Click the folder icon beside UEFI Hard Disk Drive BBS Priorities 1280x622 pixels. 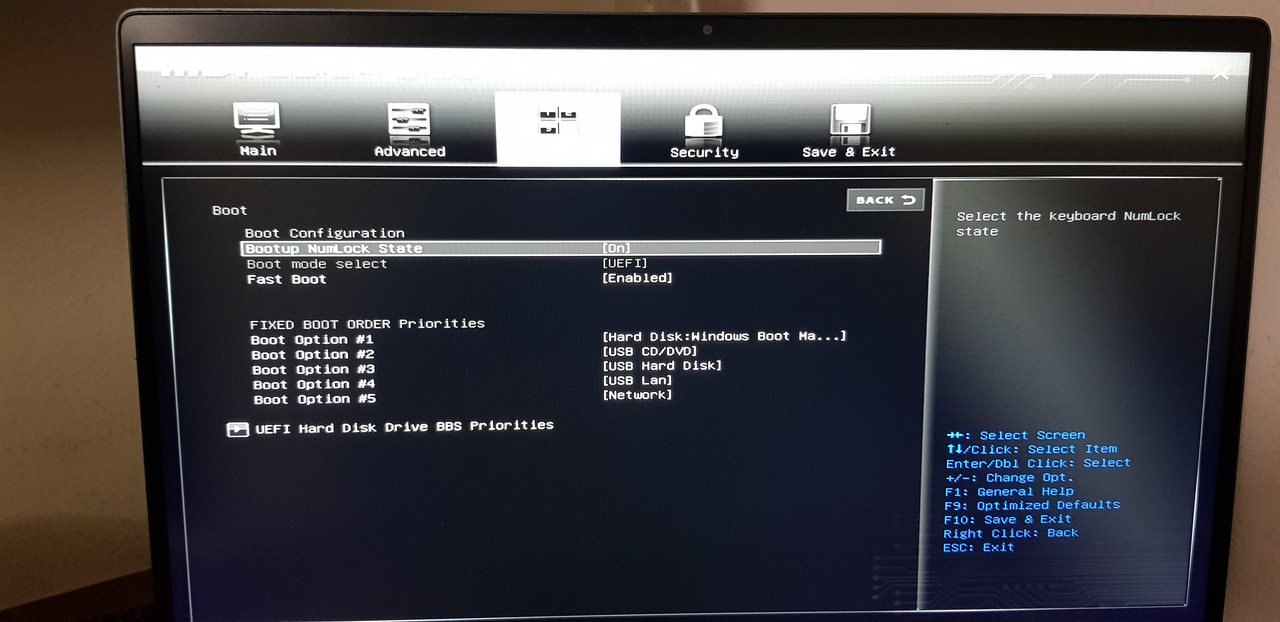[x=237, y=429]
